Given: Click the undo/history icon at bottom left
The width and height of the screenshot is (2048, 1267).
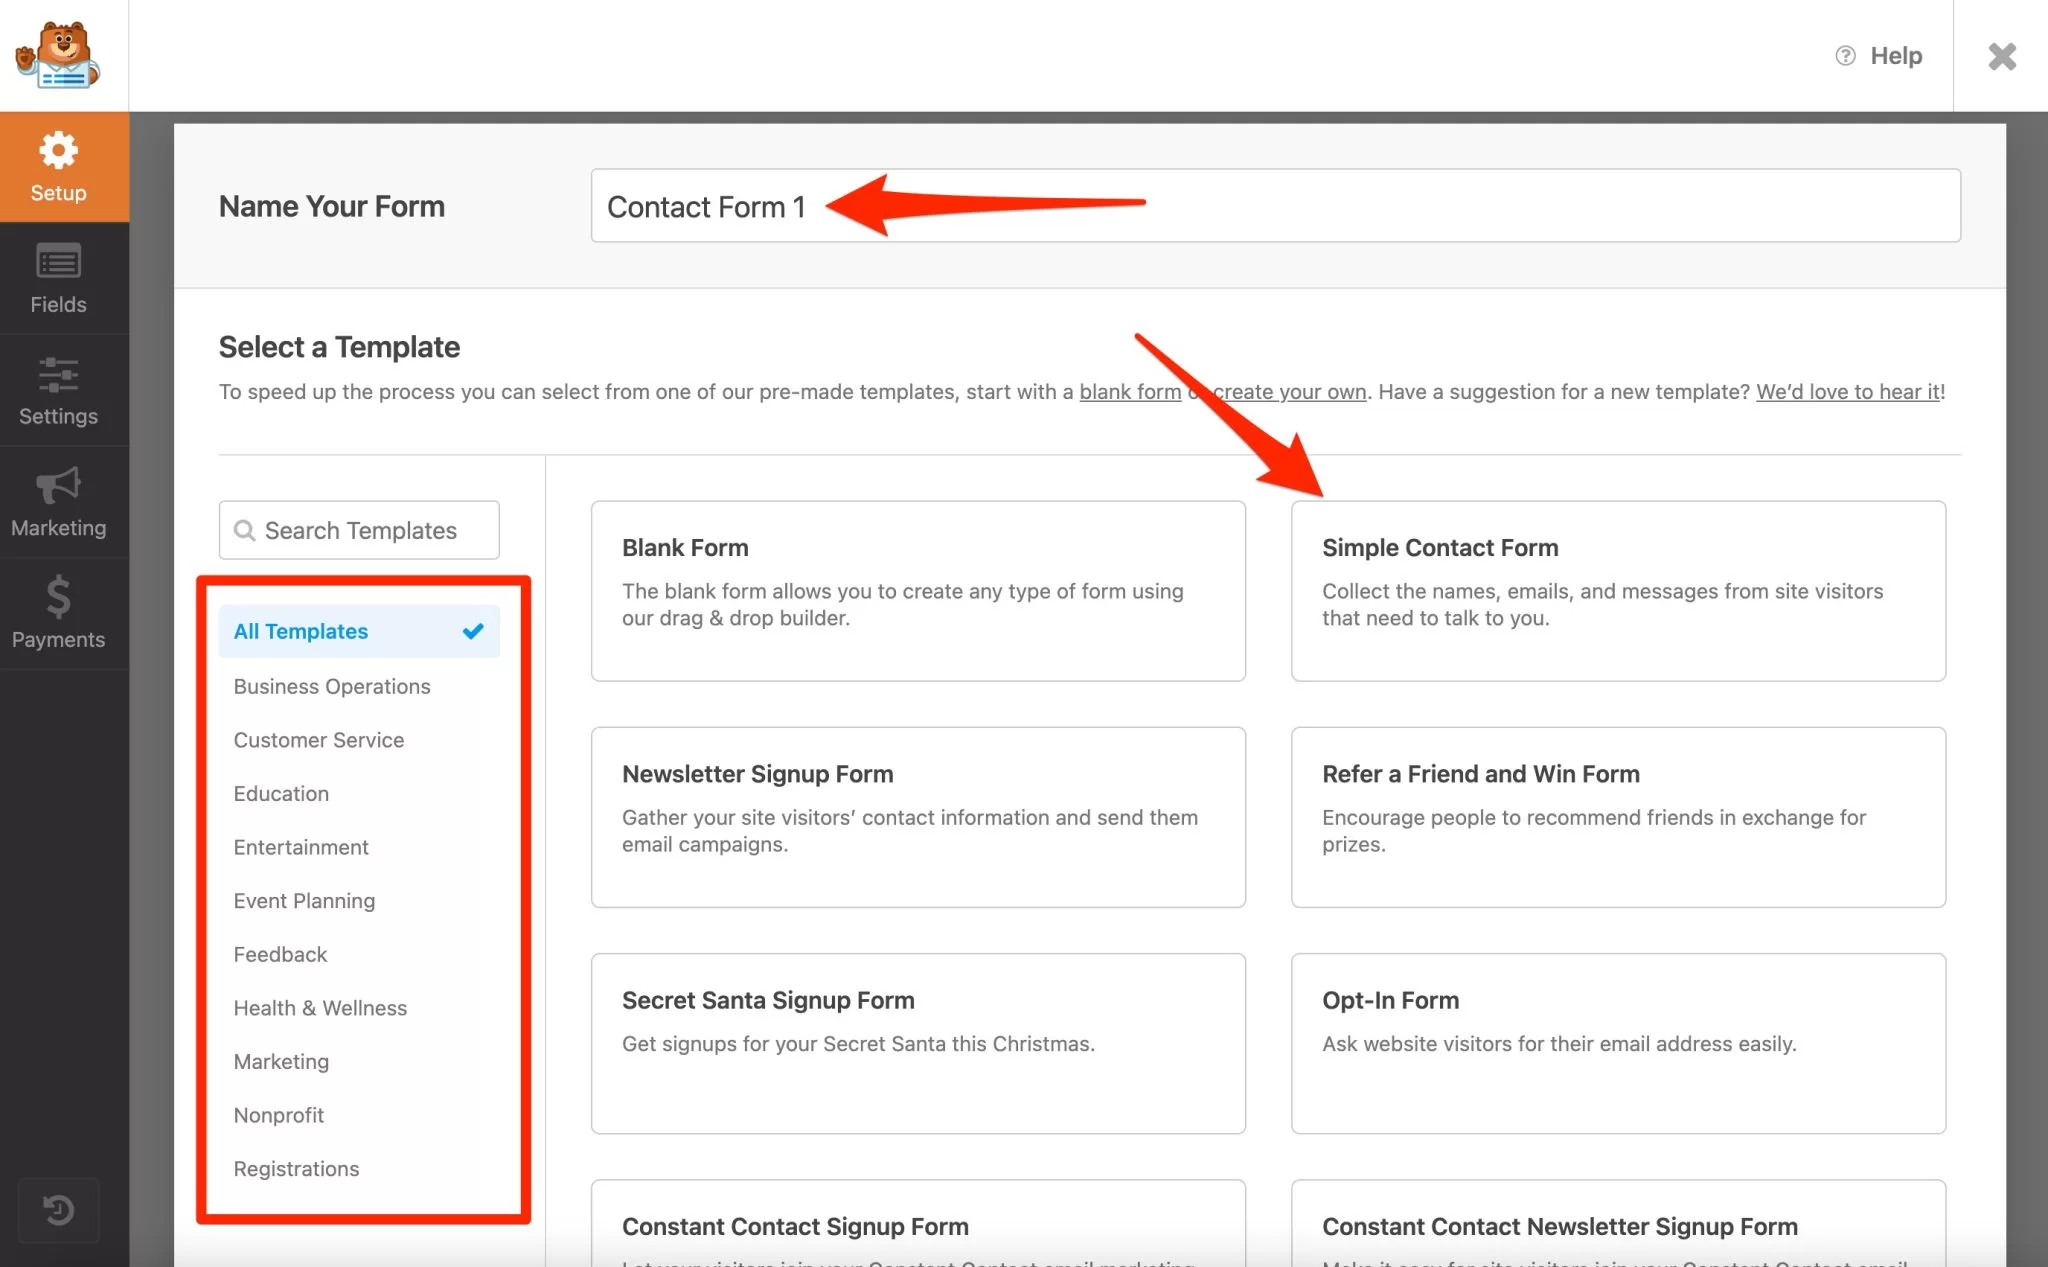Looking at the screenshot, I should click(56, 1208).
